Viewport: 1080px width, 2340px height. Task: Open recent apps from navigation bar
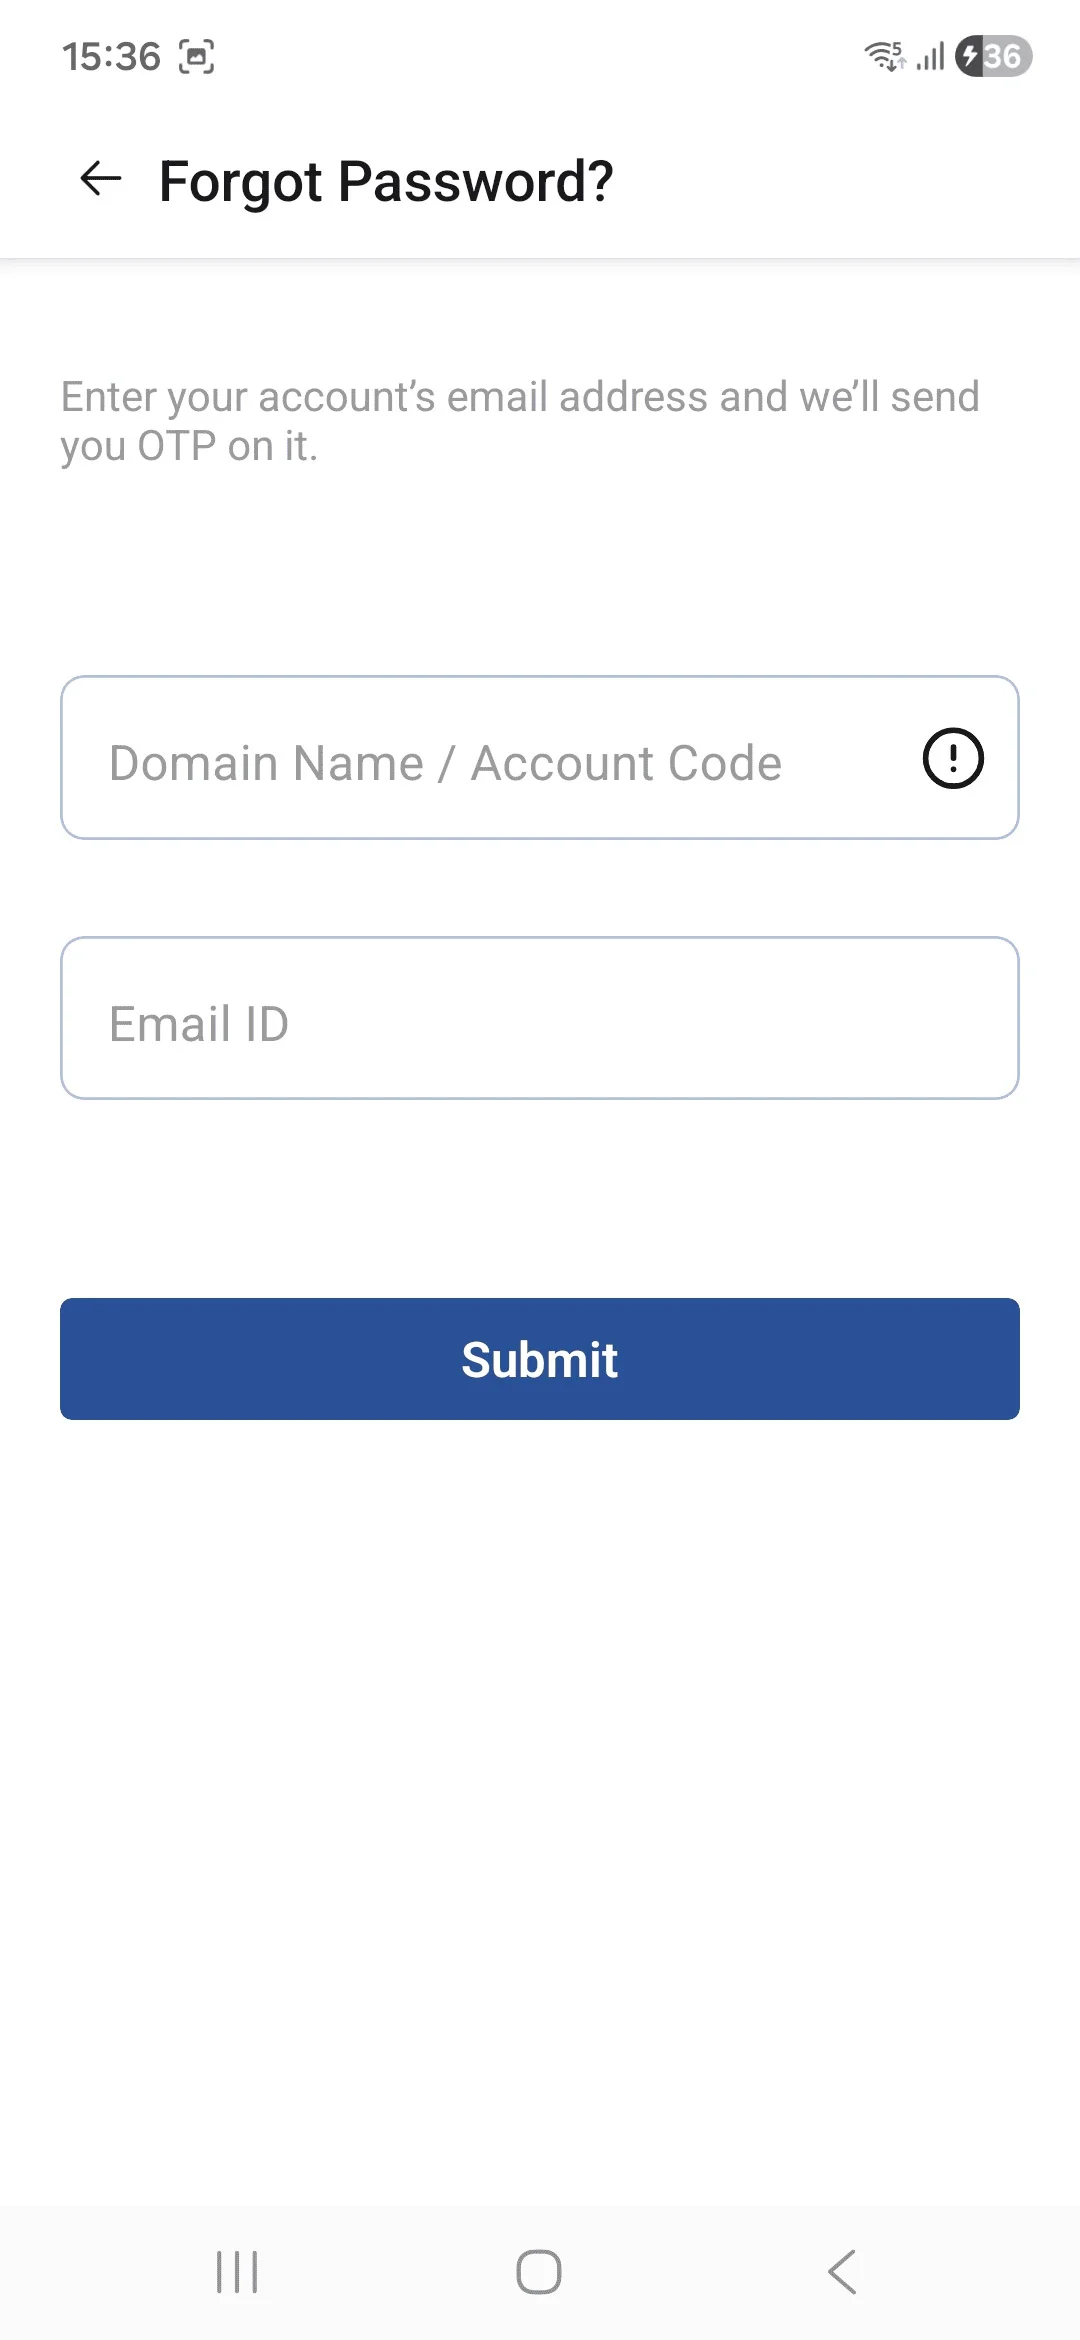[x=237, y=2272]
